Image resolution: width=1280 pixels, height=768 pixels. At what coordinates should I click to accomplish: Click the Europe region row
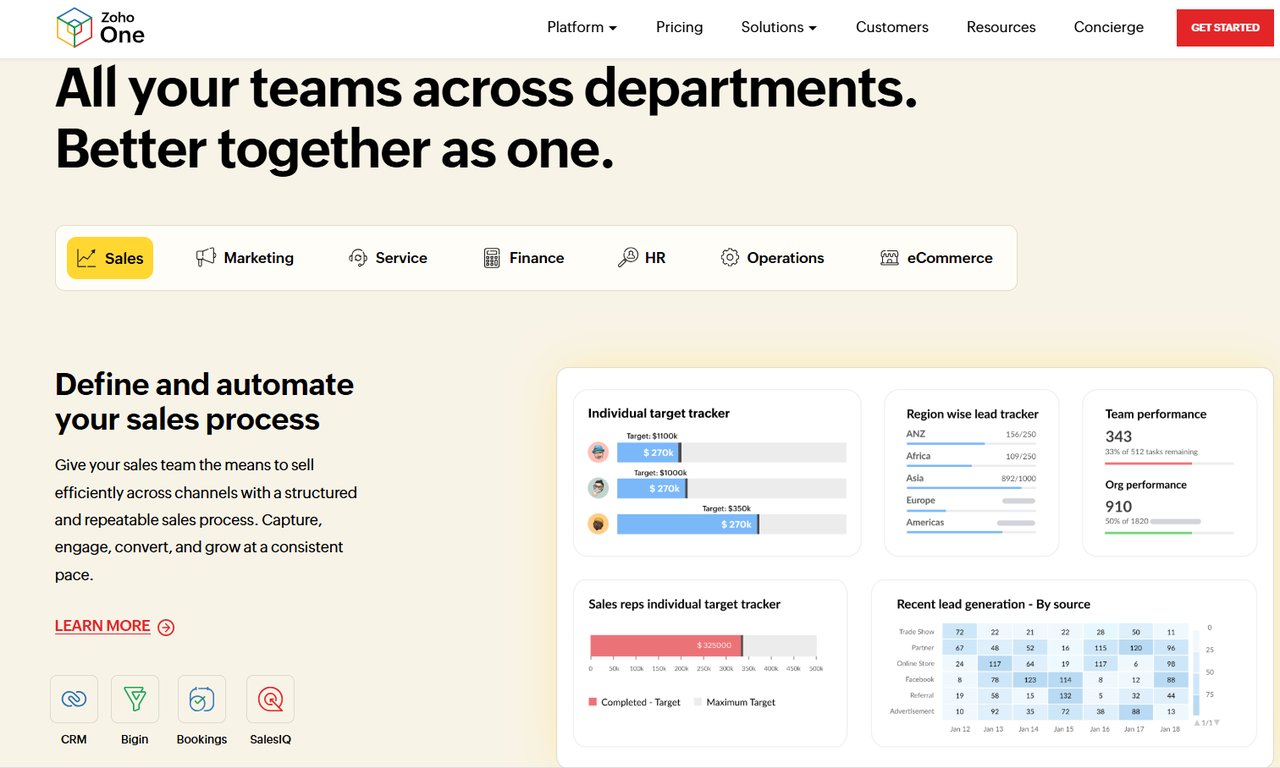point(971,503)
